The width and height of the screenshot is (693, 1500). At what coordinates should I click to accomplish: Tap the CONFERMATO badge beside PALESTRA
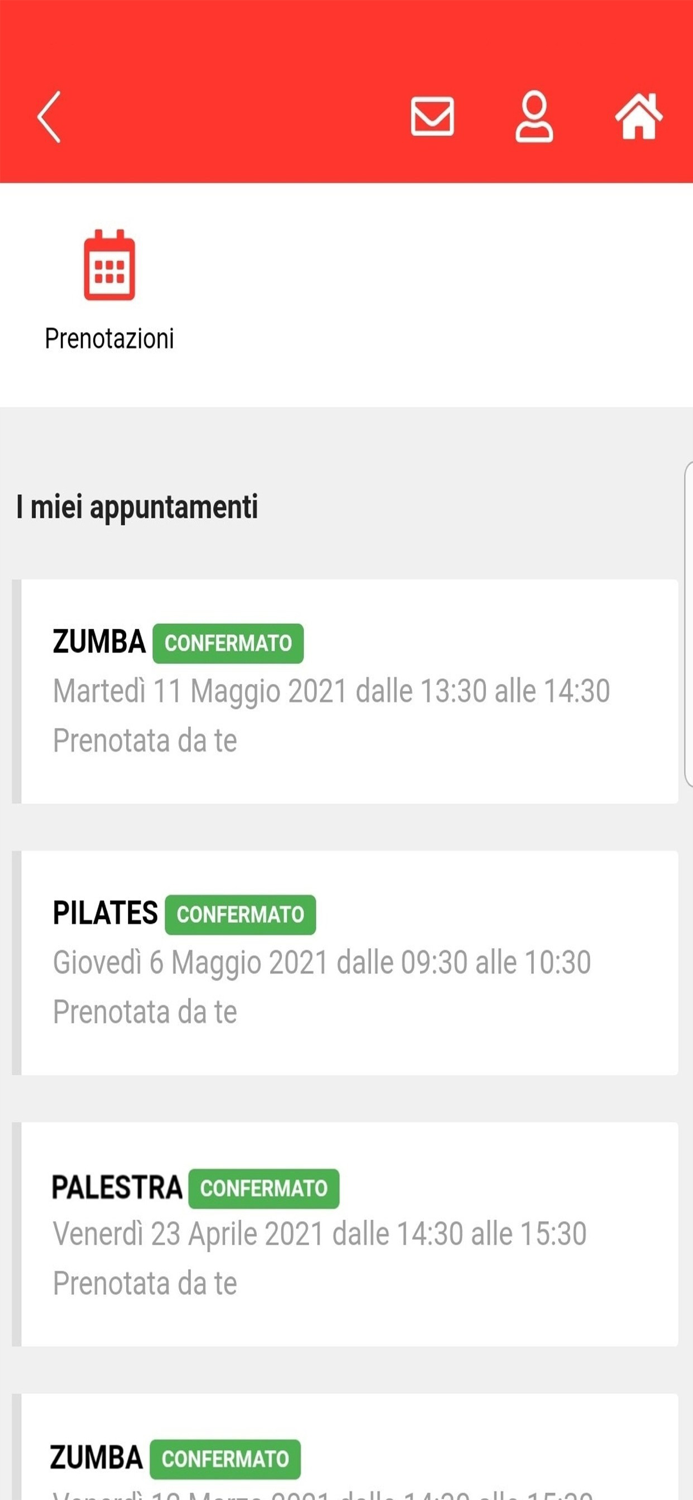[x=263, y=1188]
